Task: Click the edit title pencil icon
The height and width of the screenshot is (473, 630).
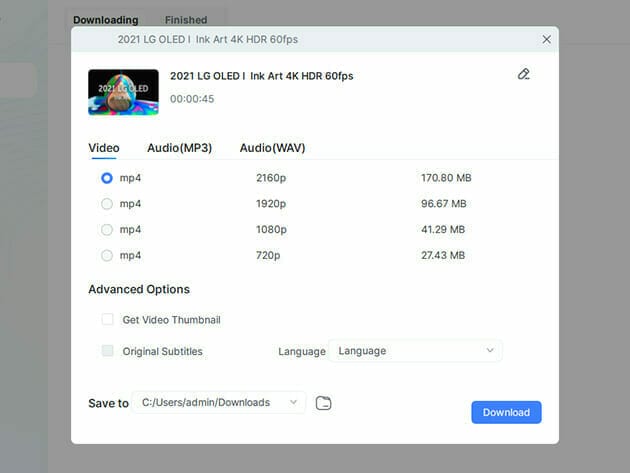Action: pyautogui.click(x=523, y=74)
